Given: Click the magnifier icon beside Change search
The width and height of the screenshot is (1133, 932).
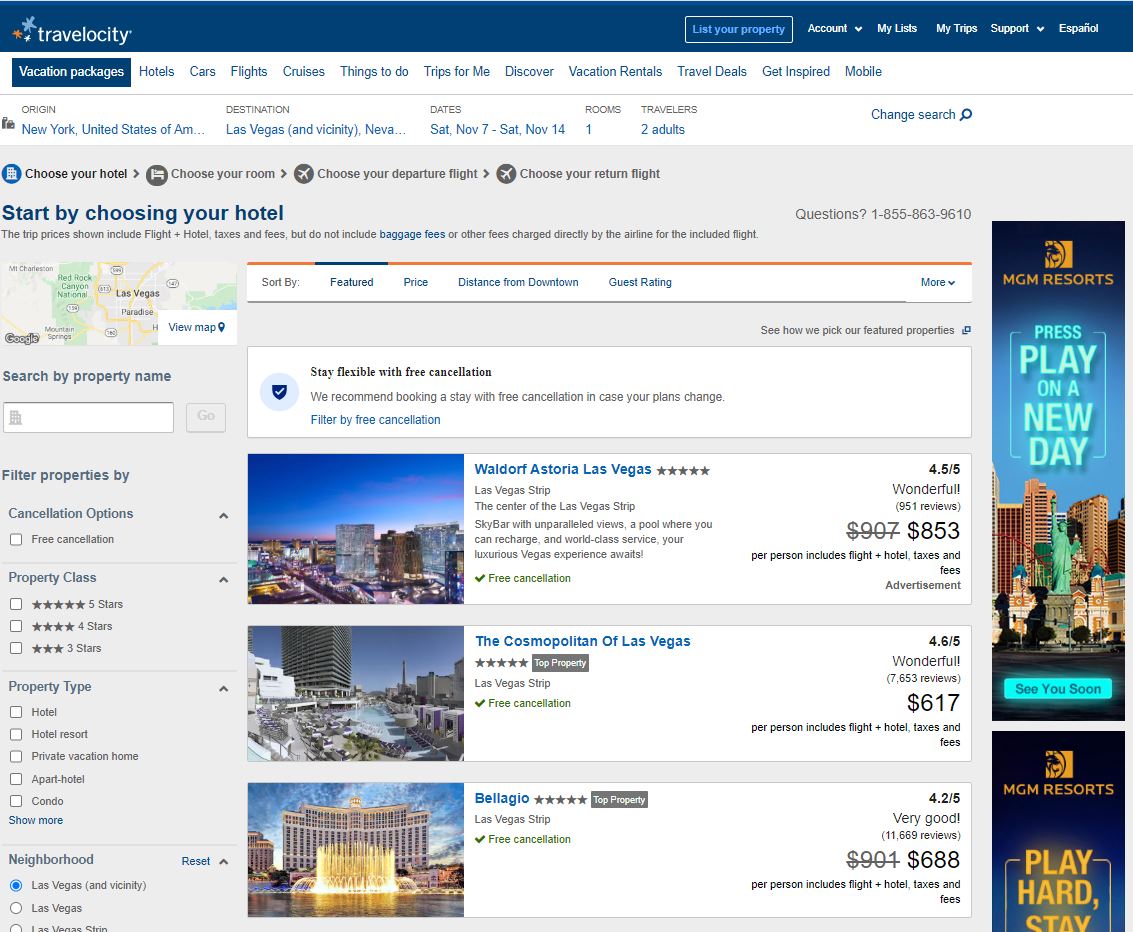Looking at the screenshot, I should [x=966, y=114].
